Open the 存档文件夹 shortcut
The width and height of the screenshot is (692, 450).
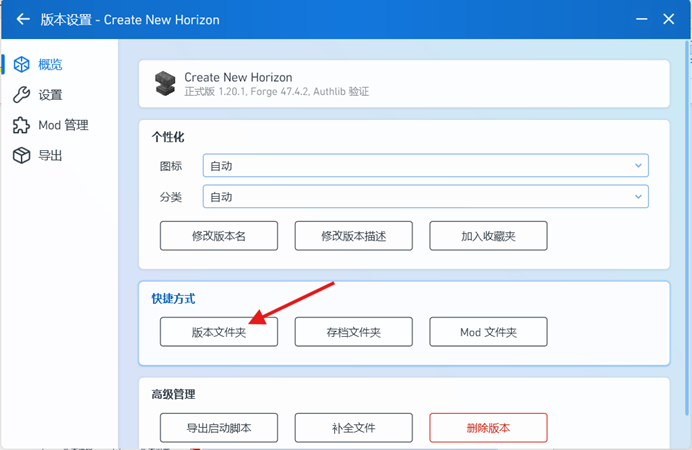click(x=353, y=332)
